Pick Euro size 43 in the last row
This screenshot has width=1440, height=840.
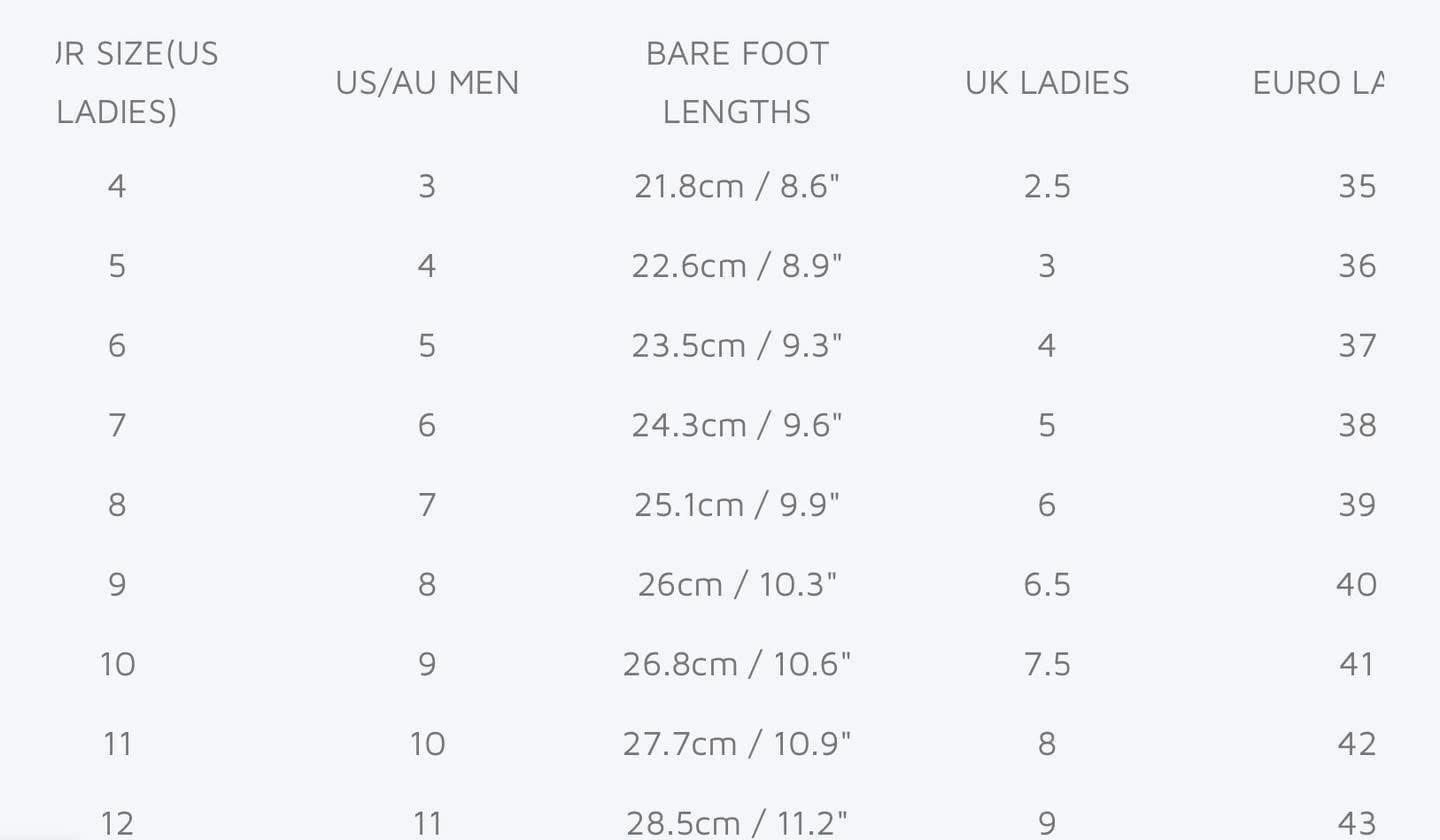[x=1357, y=823]
